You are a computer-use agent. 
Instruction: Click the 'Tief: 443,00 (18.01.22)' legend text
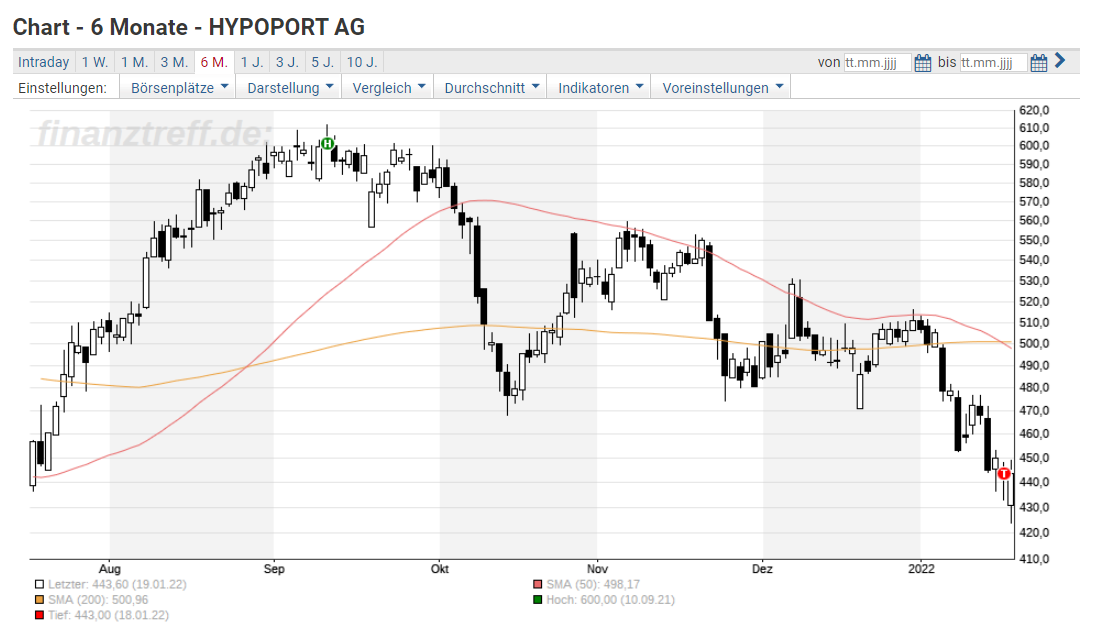coord(108,615)
